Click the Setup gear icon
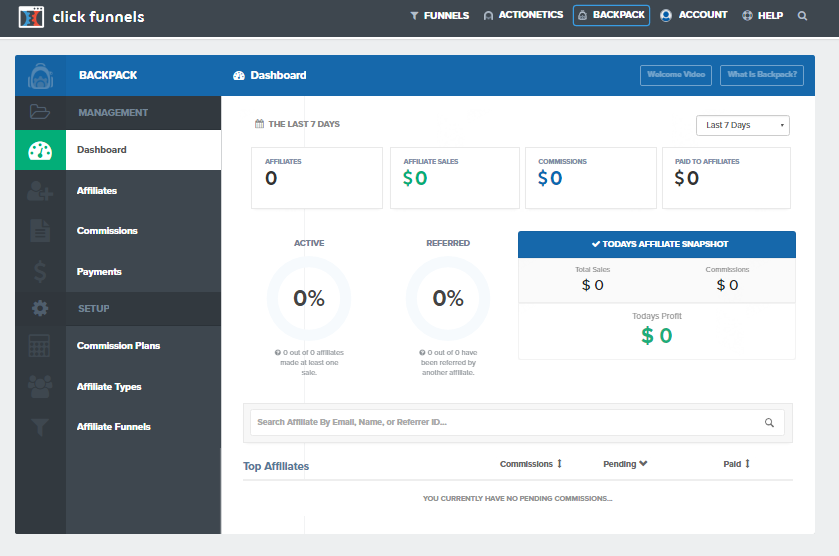 click(40, 308)
